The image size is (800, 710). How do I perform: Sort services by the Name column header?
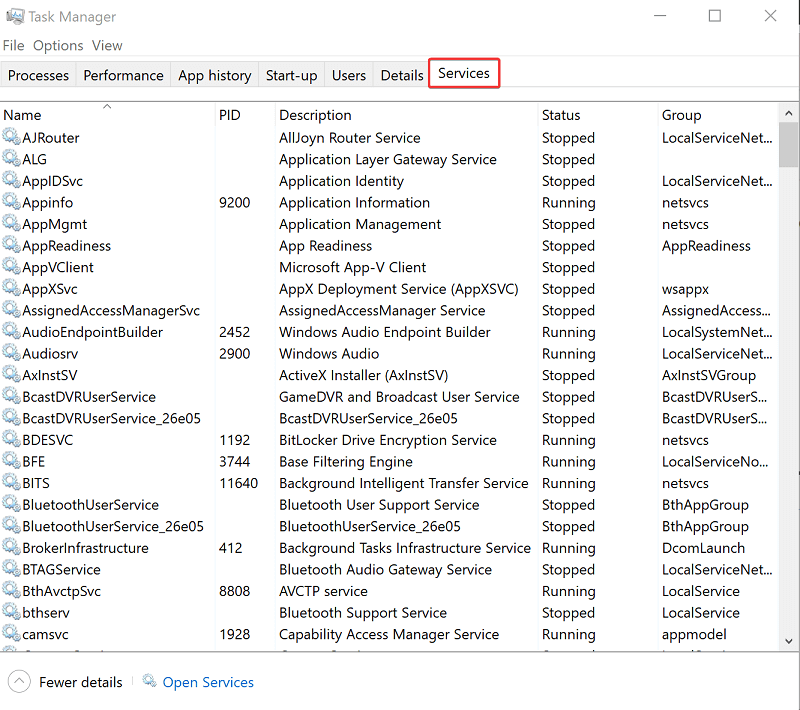107,115
